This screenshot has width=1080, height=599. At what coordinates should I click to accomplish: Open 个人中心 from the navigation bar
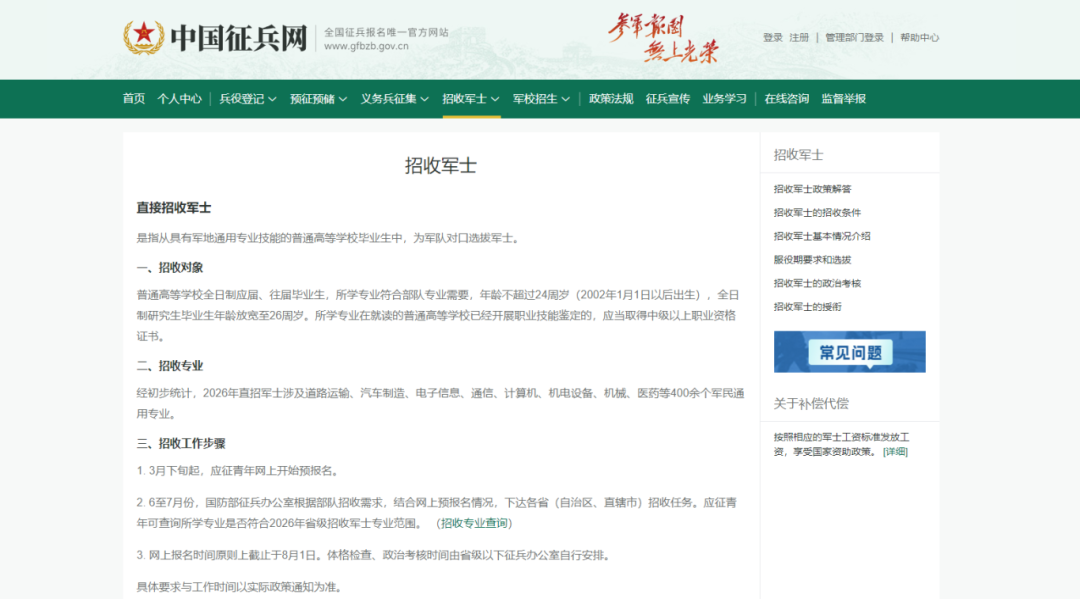(x=179, y=99)
